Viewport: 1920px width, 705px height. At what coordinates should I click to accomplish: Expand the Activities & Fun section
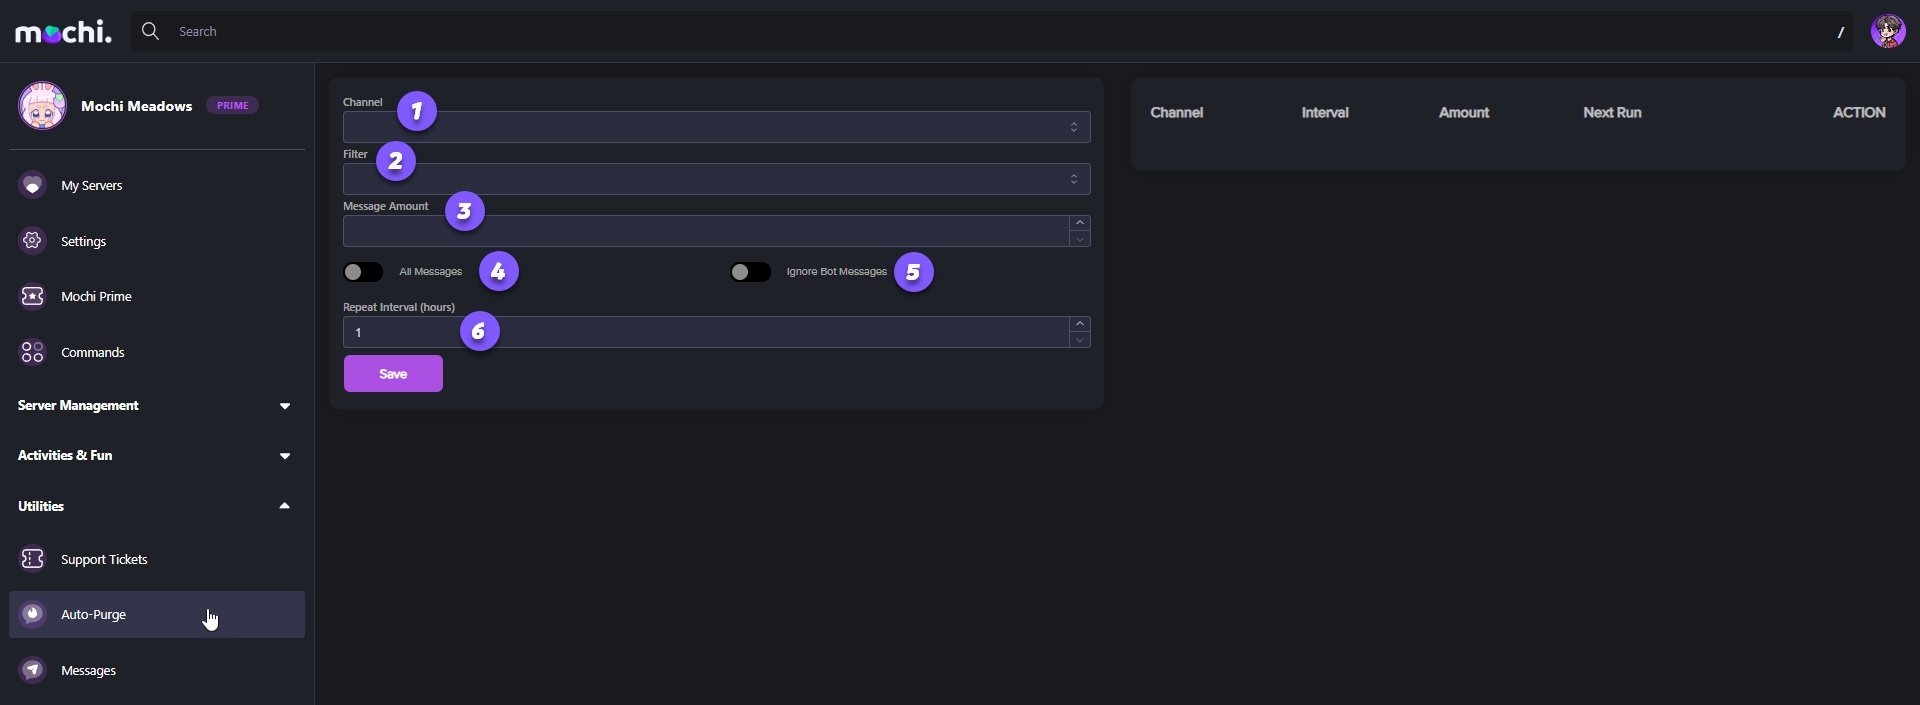tap(157, 455)
